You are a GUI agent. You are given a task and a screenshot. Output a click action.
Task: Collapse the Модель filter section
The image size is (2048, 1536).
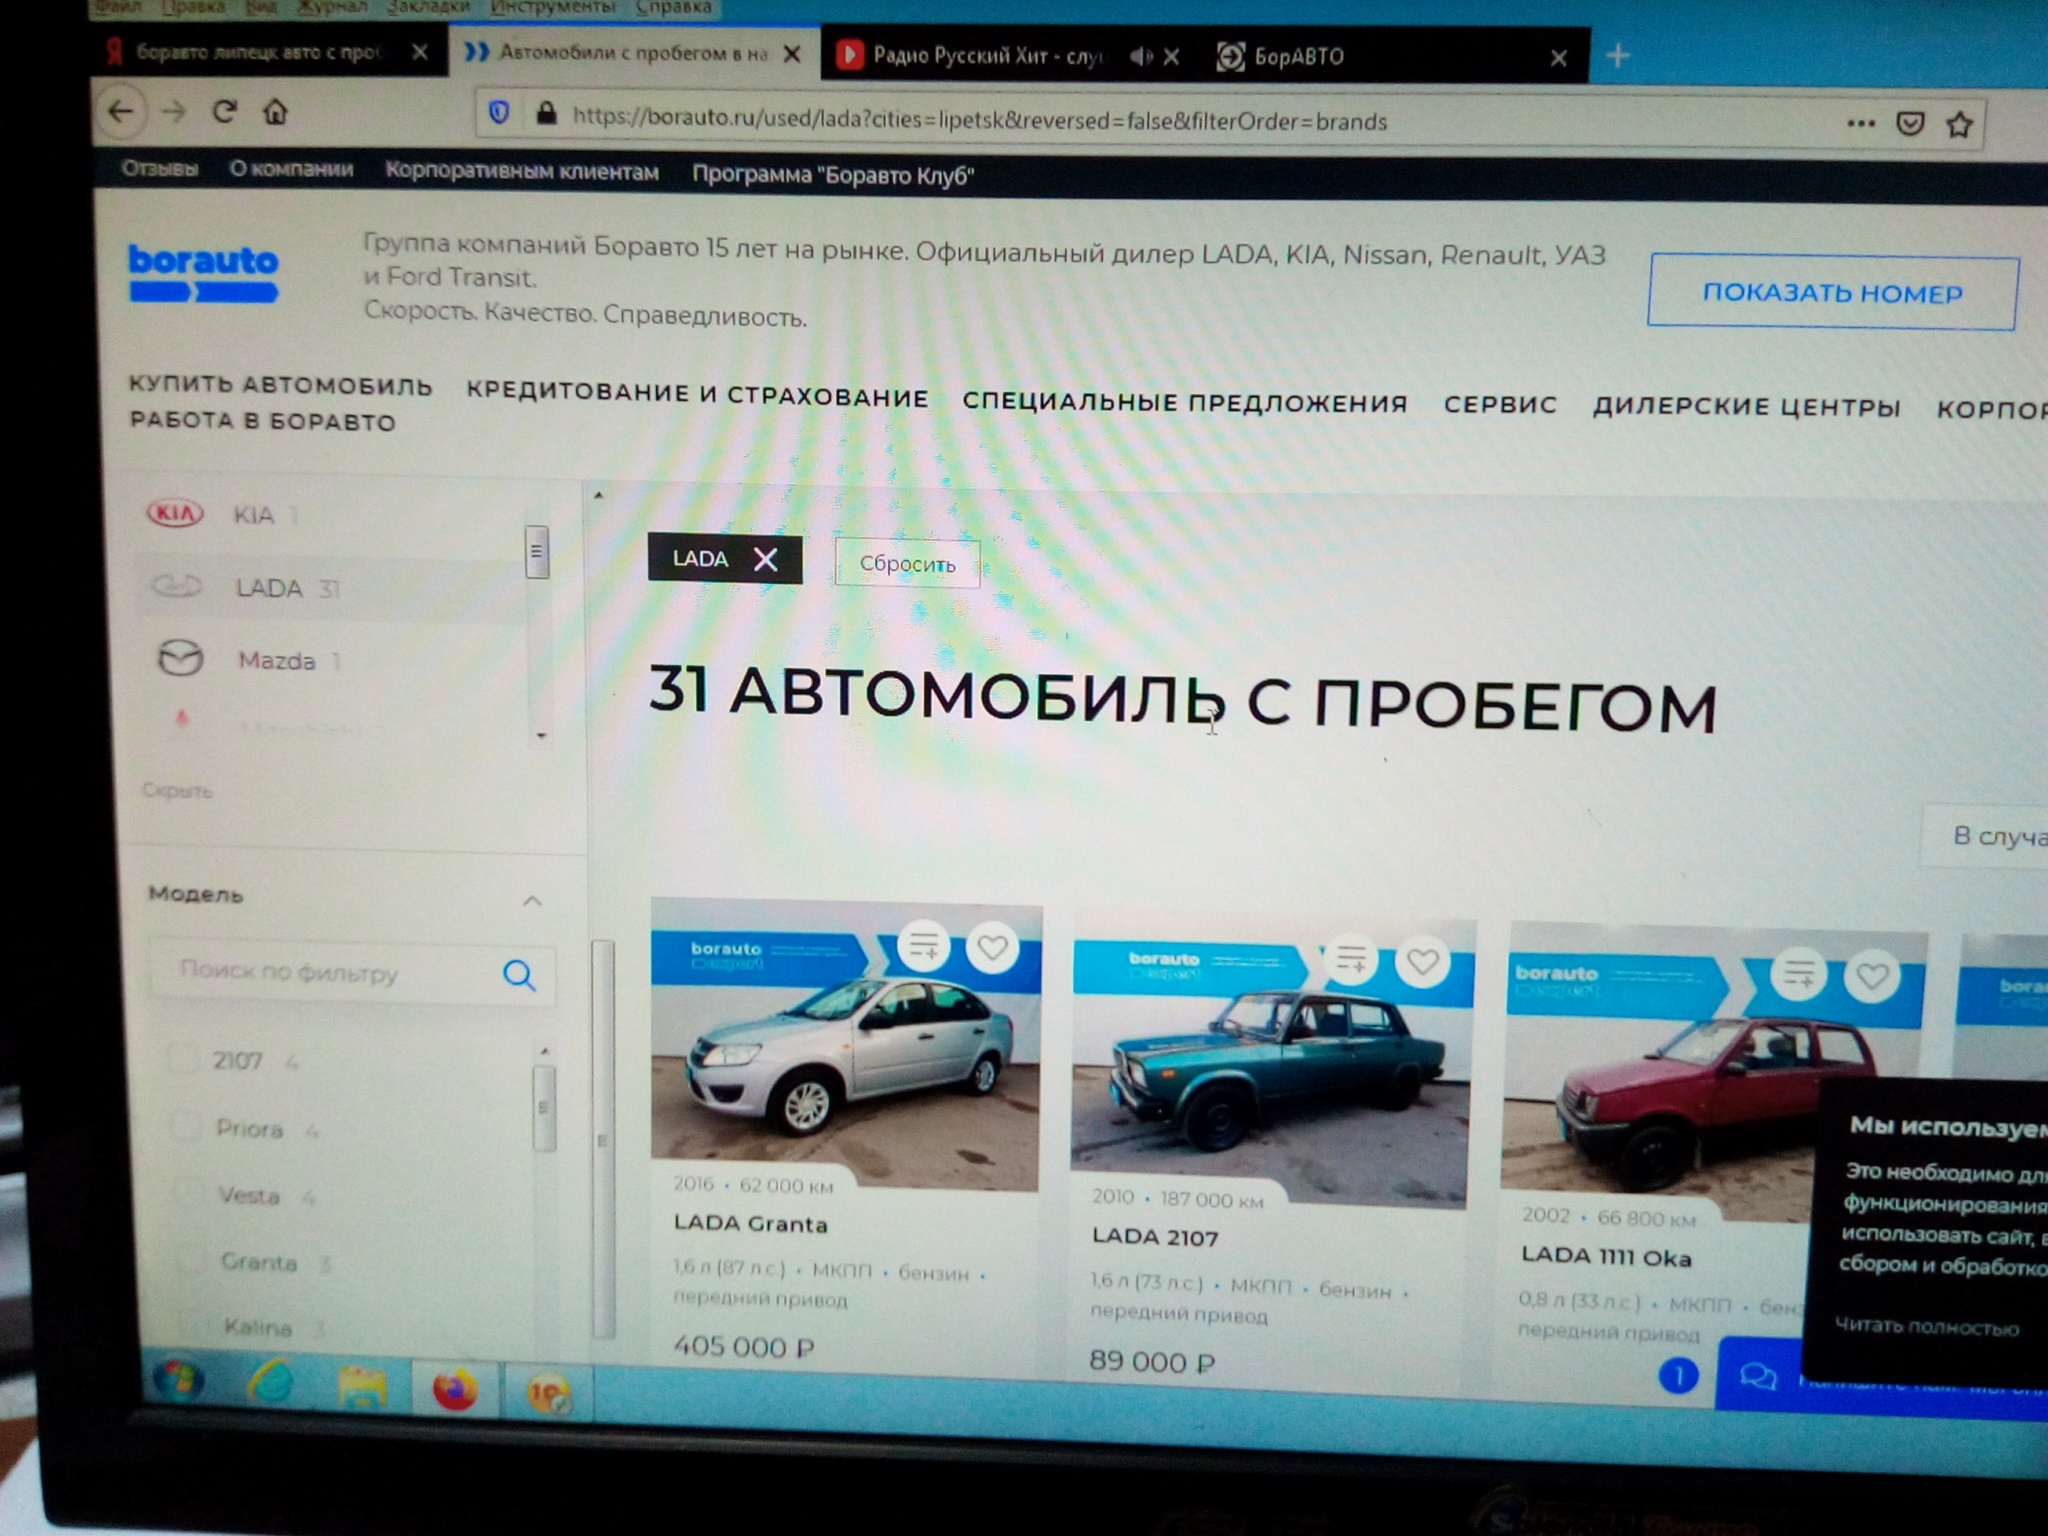pos(532,901)
